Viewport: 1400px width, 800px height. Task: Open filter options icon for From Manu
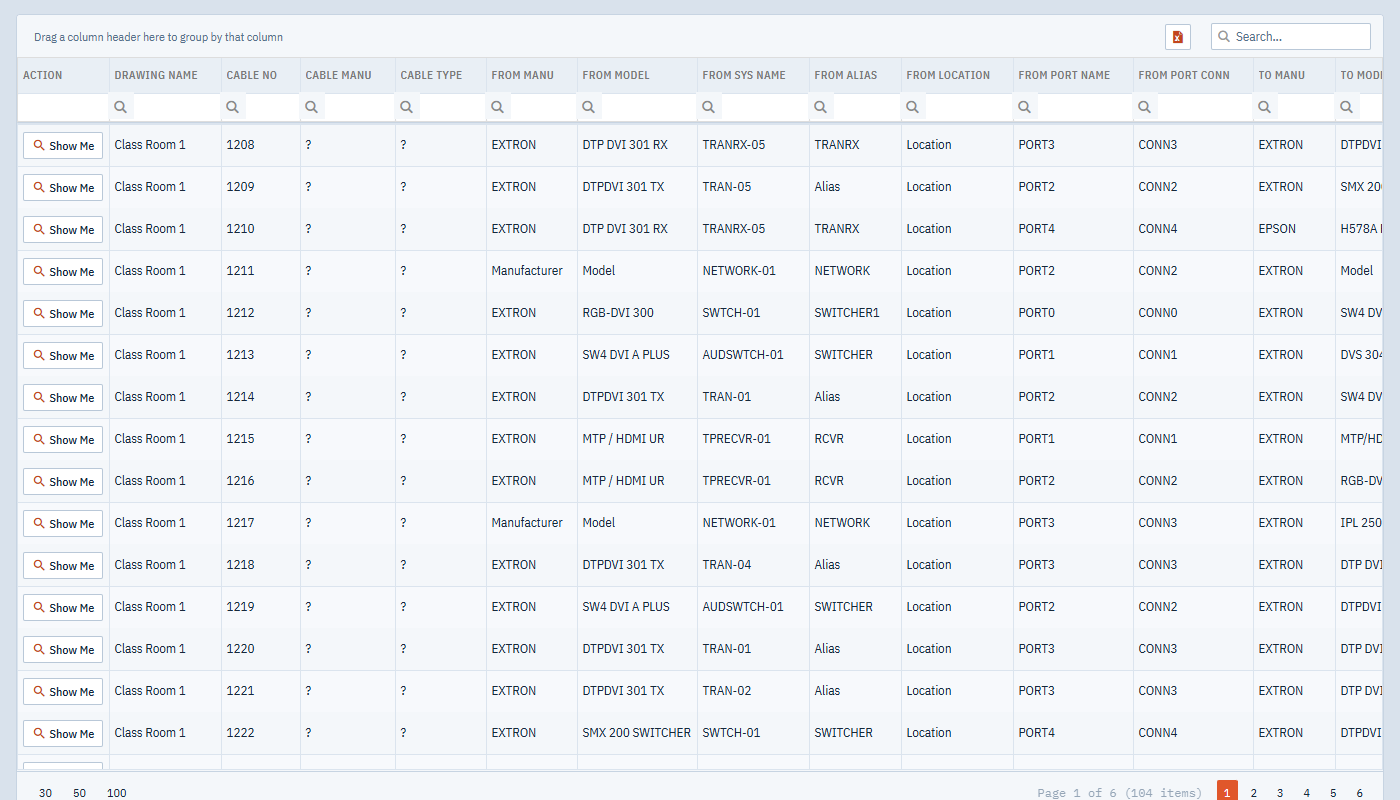coord(498,107)
